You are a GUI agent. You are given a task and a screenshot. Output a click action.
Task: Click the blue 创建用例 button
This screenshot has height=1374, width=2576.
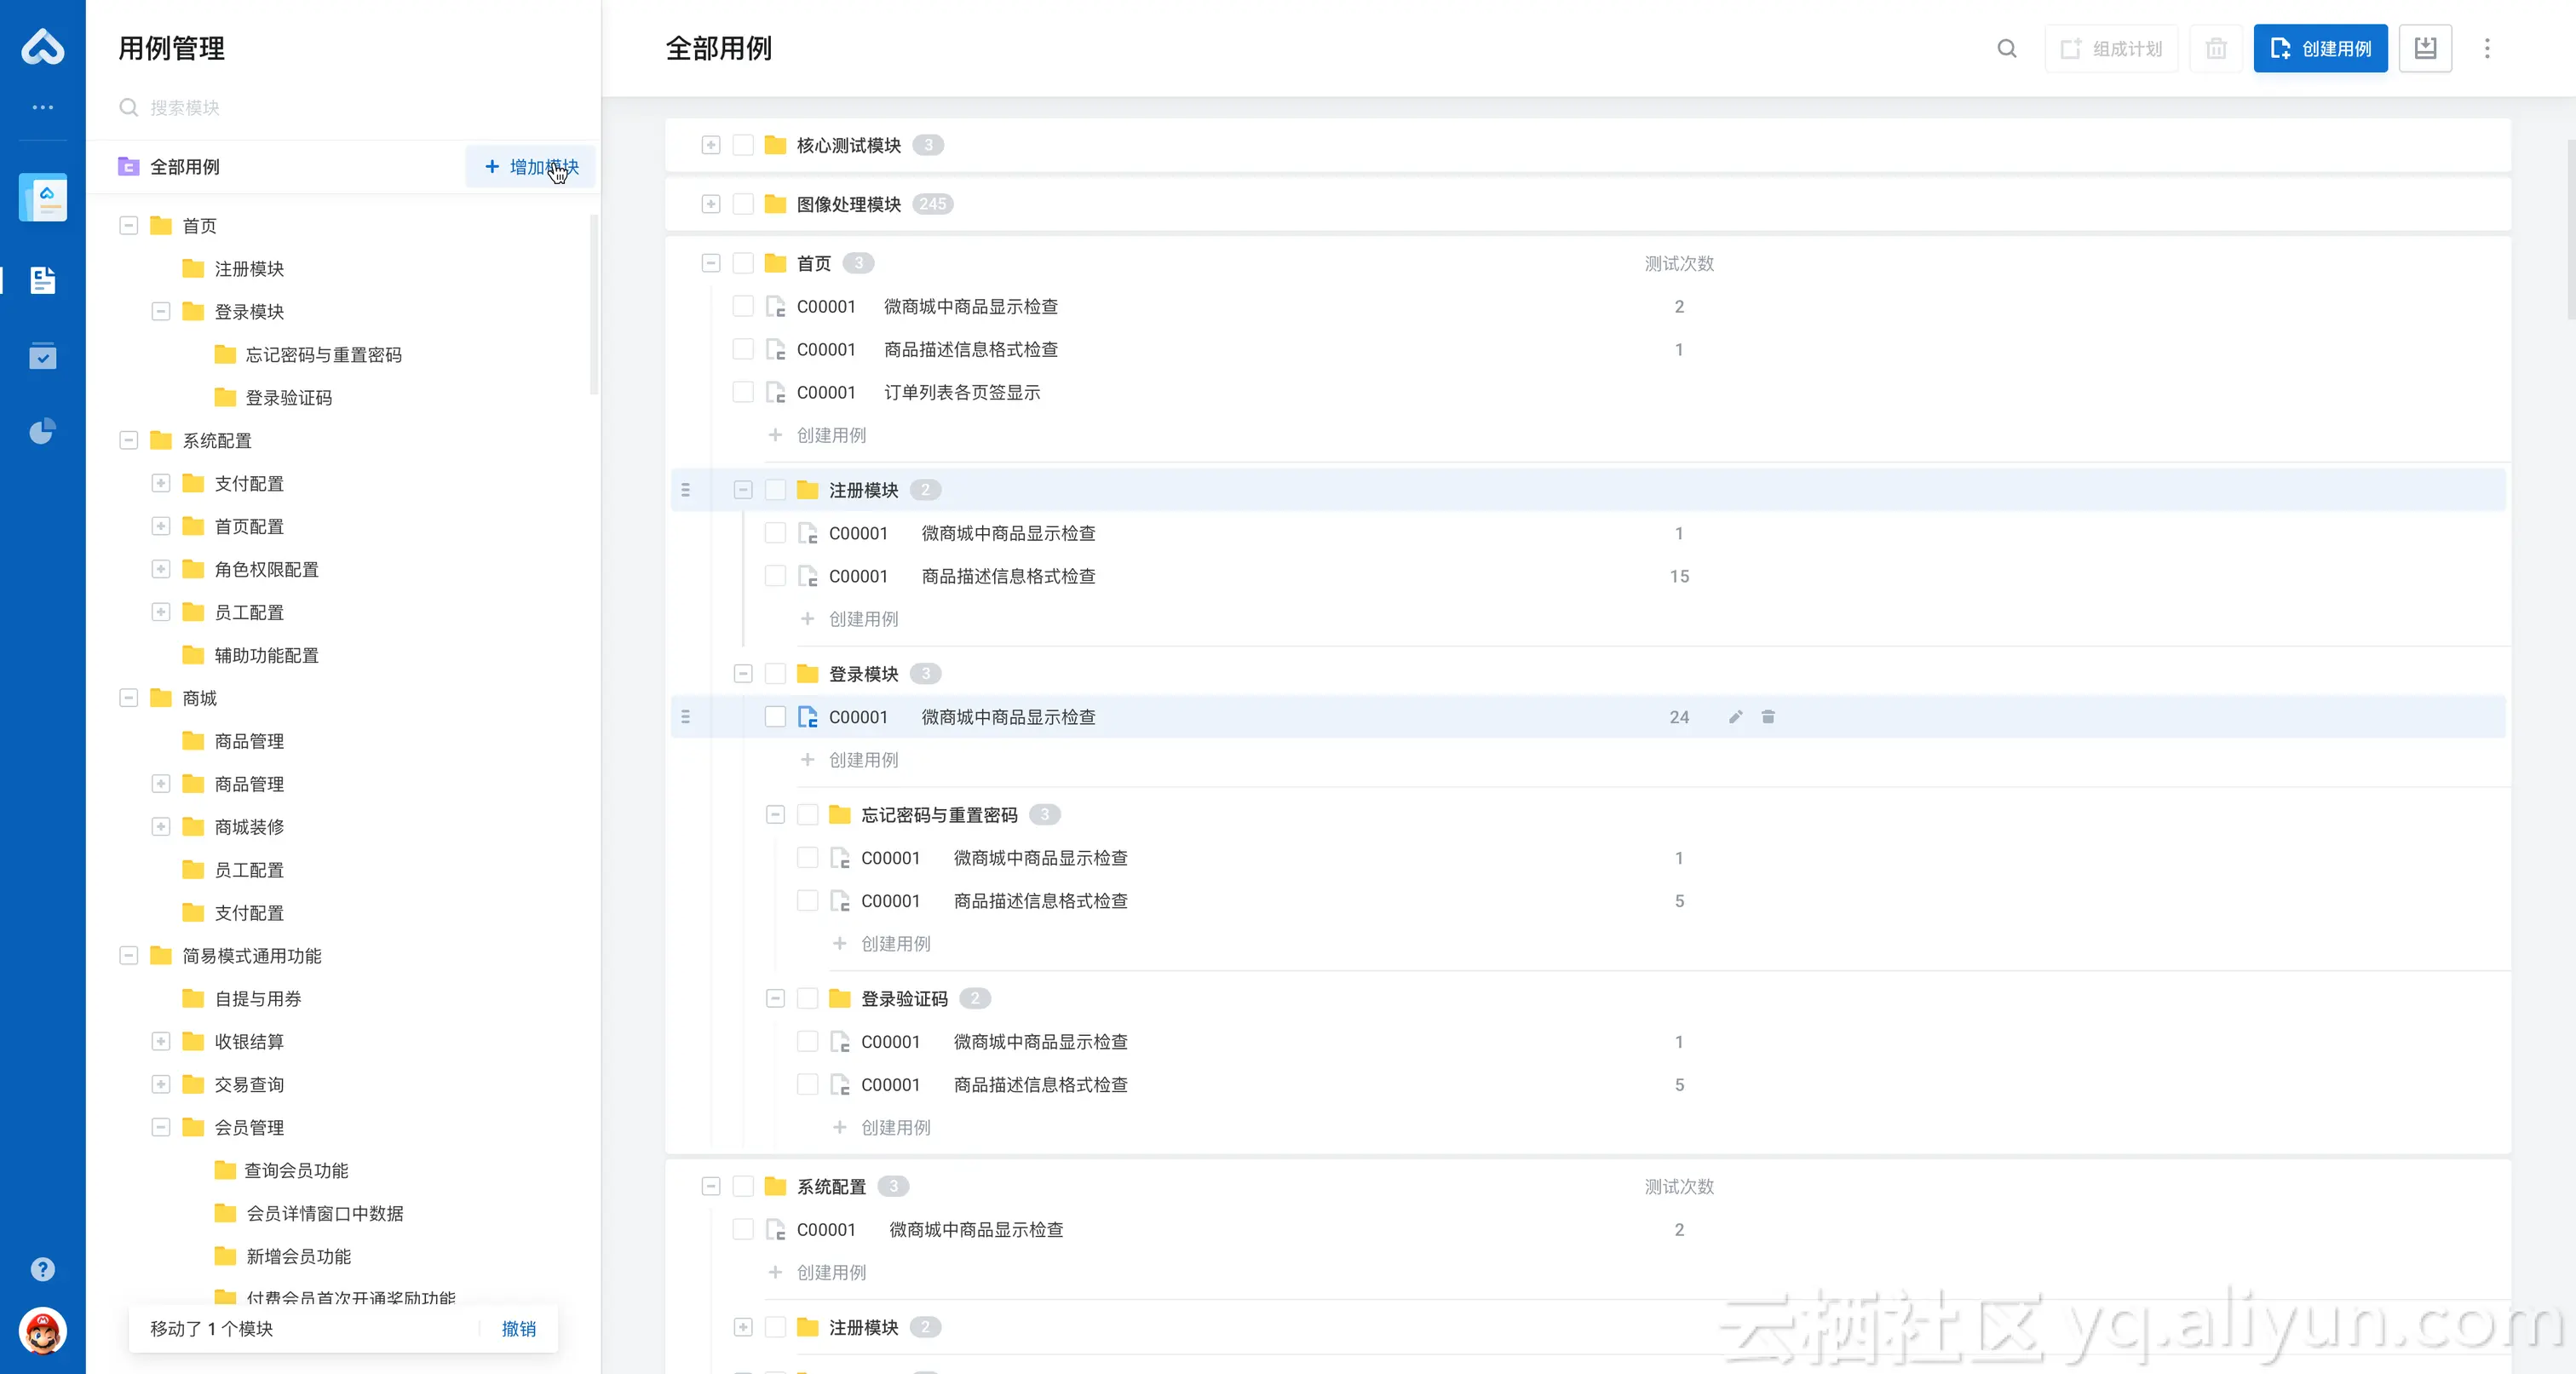click(2320, 47)
